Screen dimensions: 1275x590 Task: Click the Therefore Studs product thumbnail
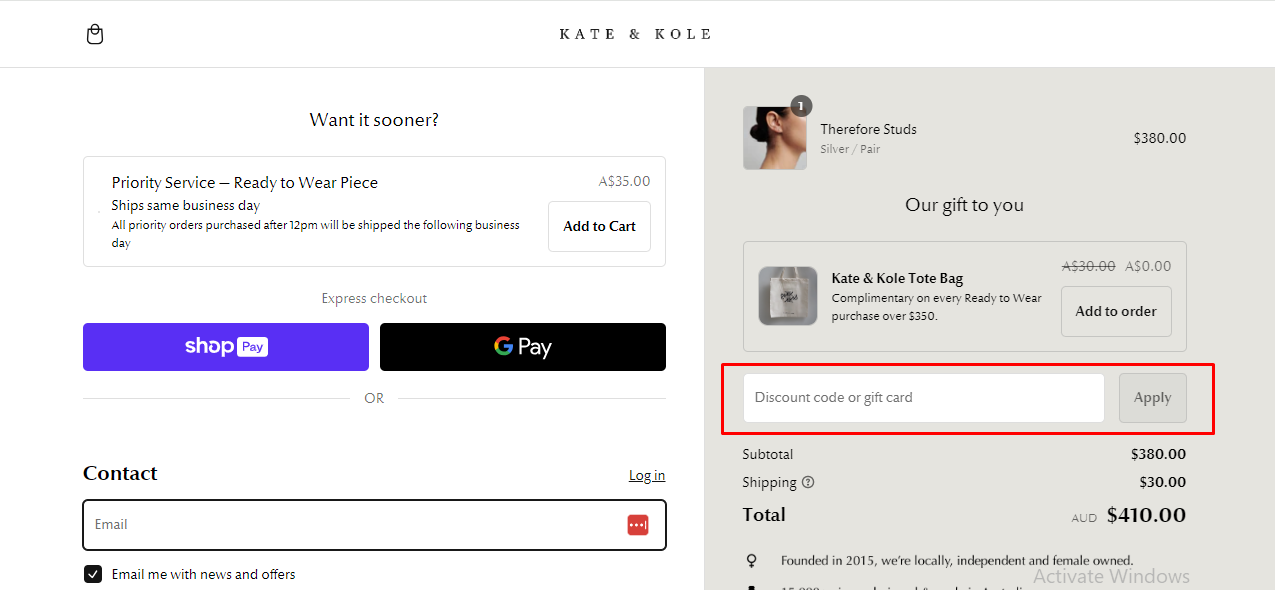point(775,138)
